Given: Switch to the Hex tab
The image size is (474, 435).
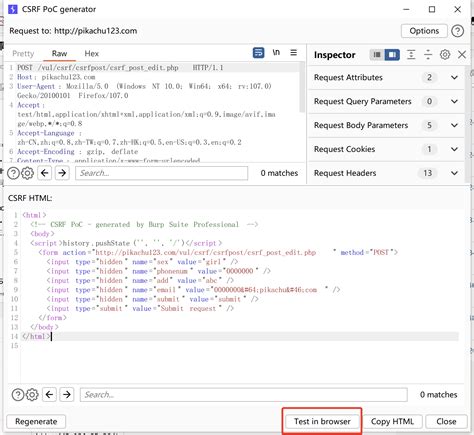Looking at the screenshot, I should click(92, 54).
